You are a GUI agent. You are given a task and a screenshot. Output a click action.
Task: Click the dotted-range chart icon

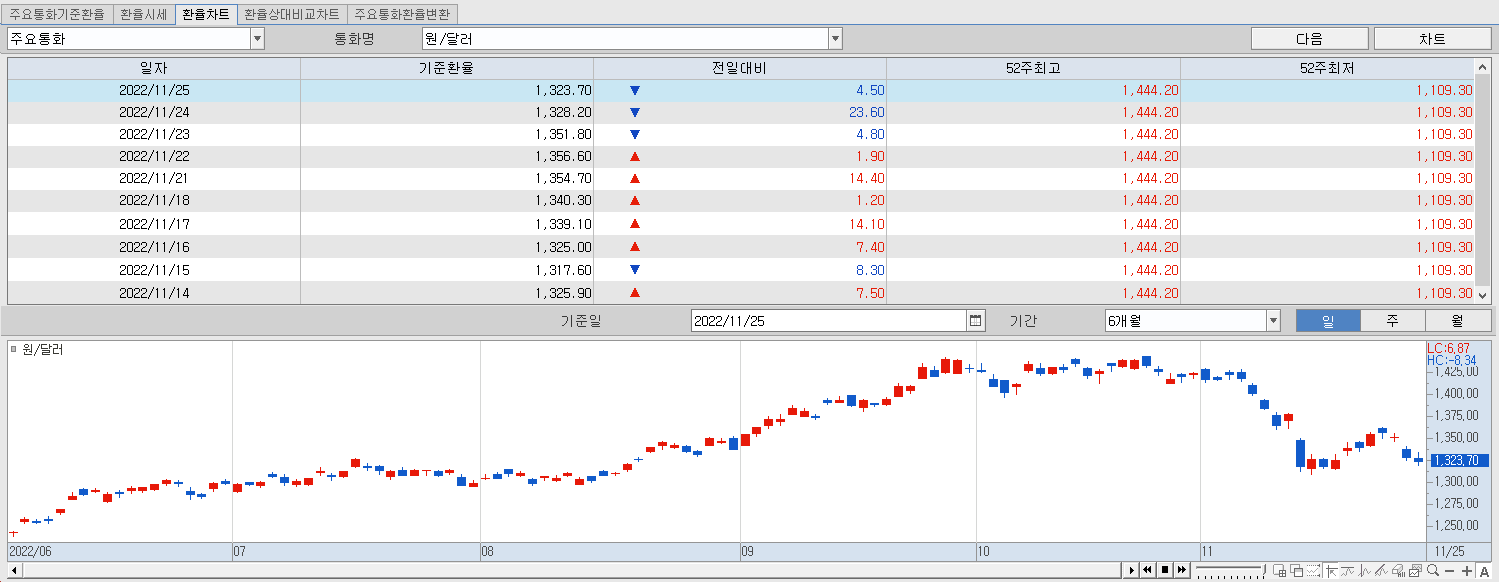pos(1313,570)
